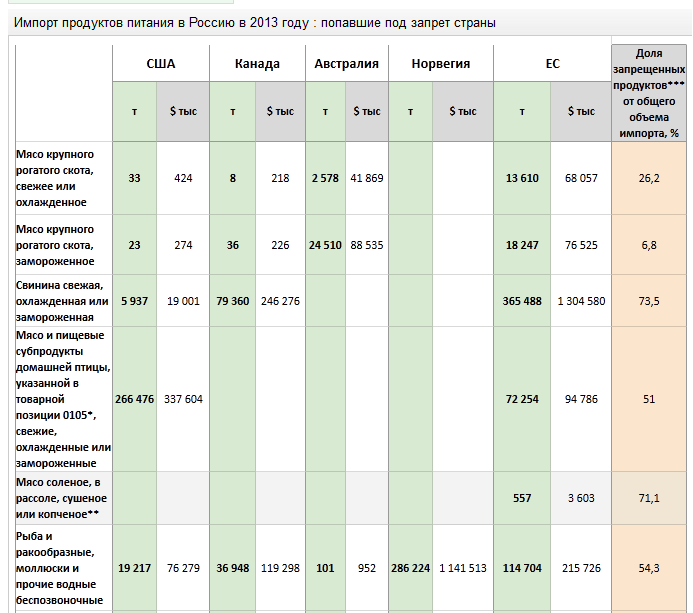Click the Норвегия column header
Viewport: 693px width, 613px height.
440,64
